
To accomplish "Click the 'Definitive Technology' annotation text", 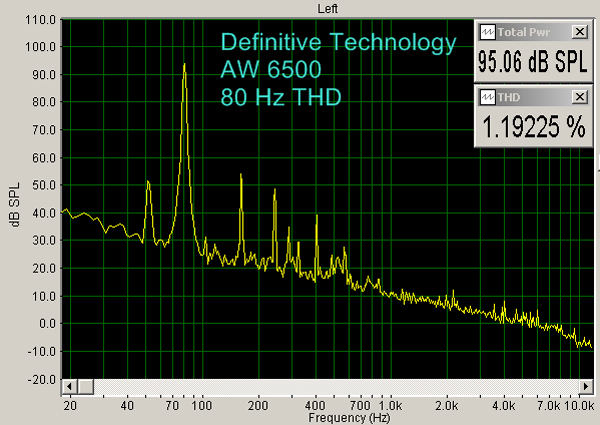I will (x=339, y=42).
